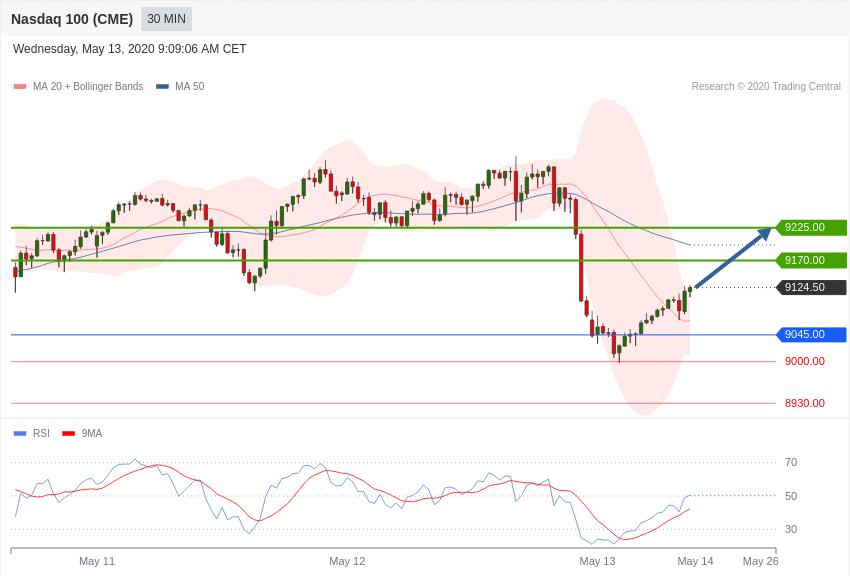Click the May 11 date label
850x576 pixels.
pos(97,561)
